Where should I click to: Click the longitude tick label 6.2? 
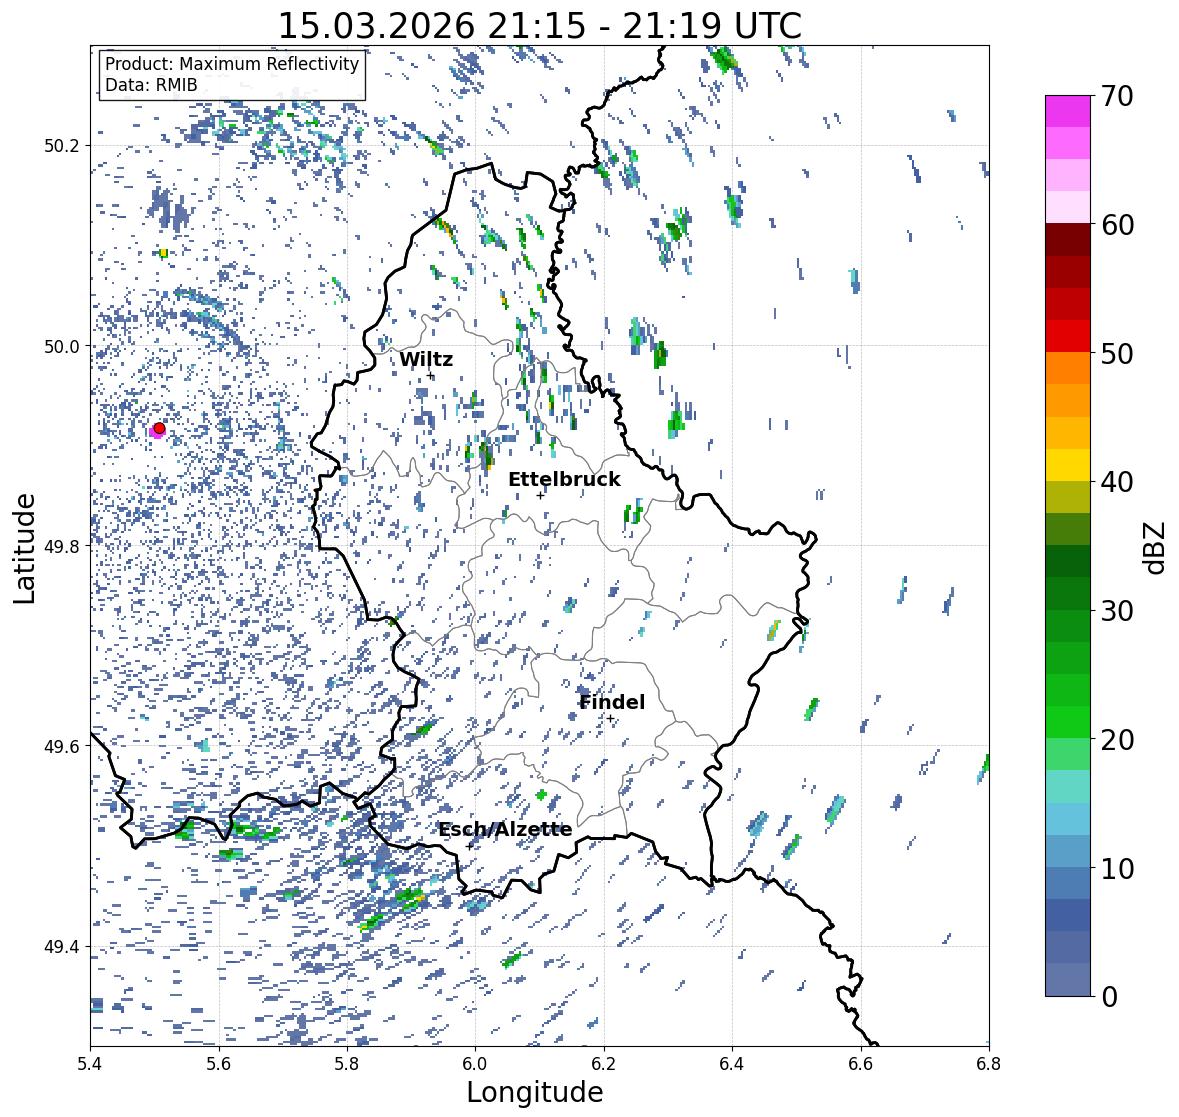pyautogui.click(x=604, y=1064)
